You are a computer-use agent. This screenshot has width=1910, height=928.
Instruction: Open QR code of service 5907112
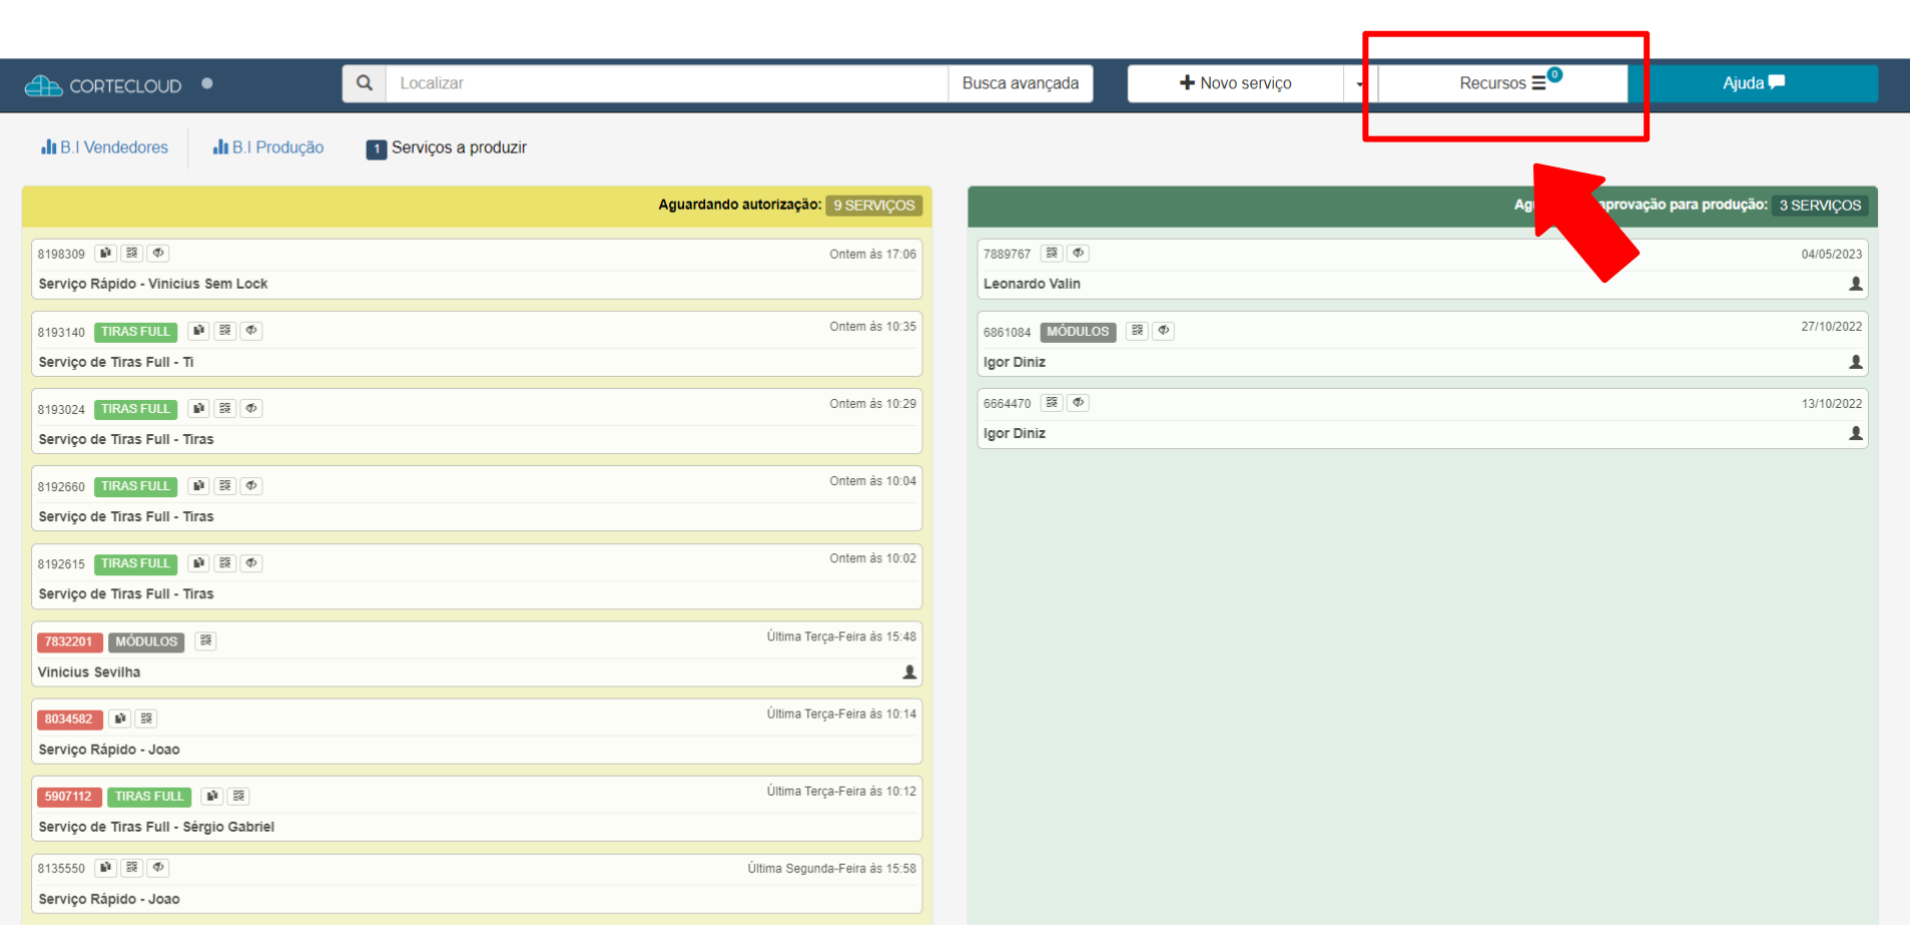238,796
